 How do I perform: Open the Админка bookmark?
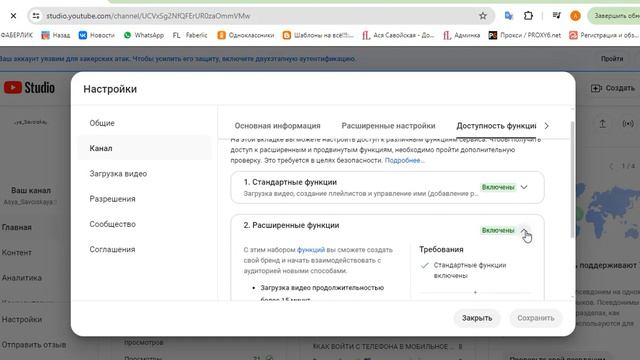click(462, 36)
